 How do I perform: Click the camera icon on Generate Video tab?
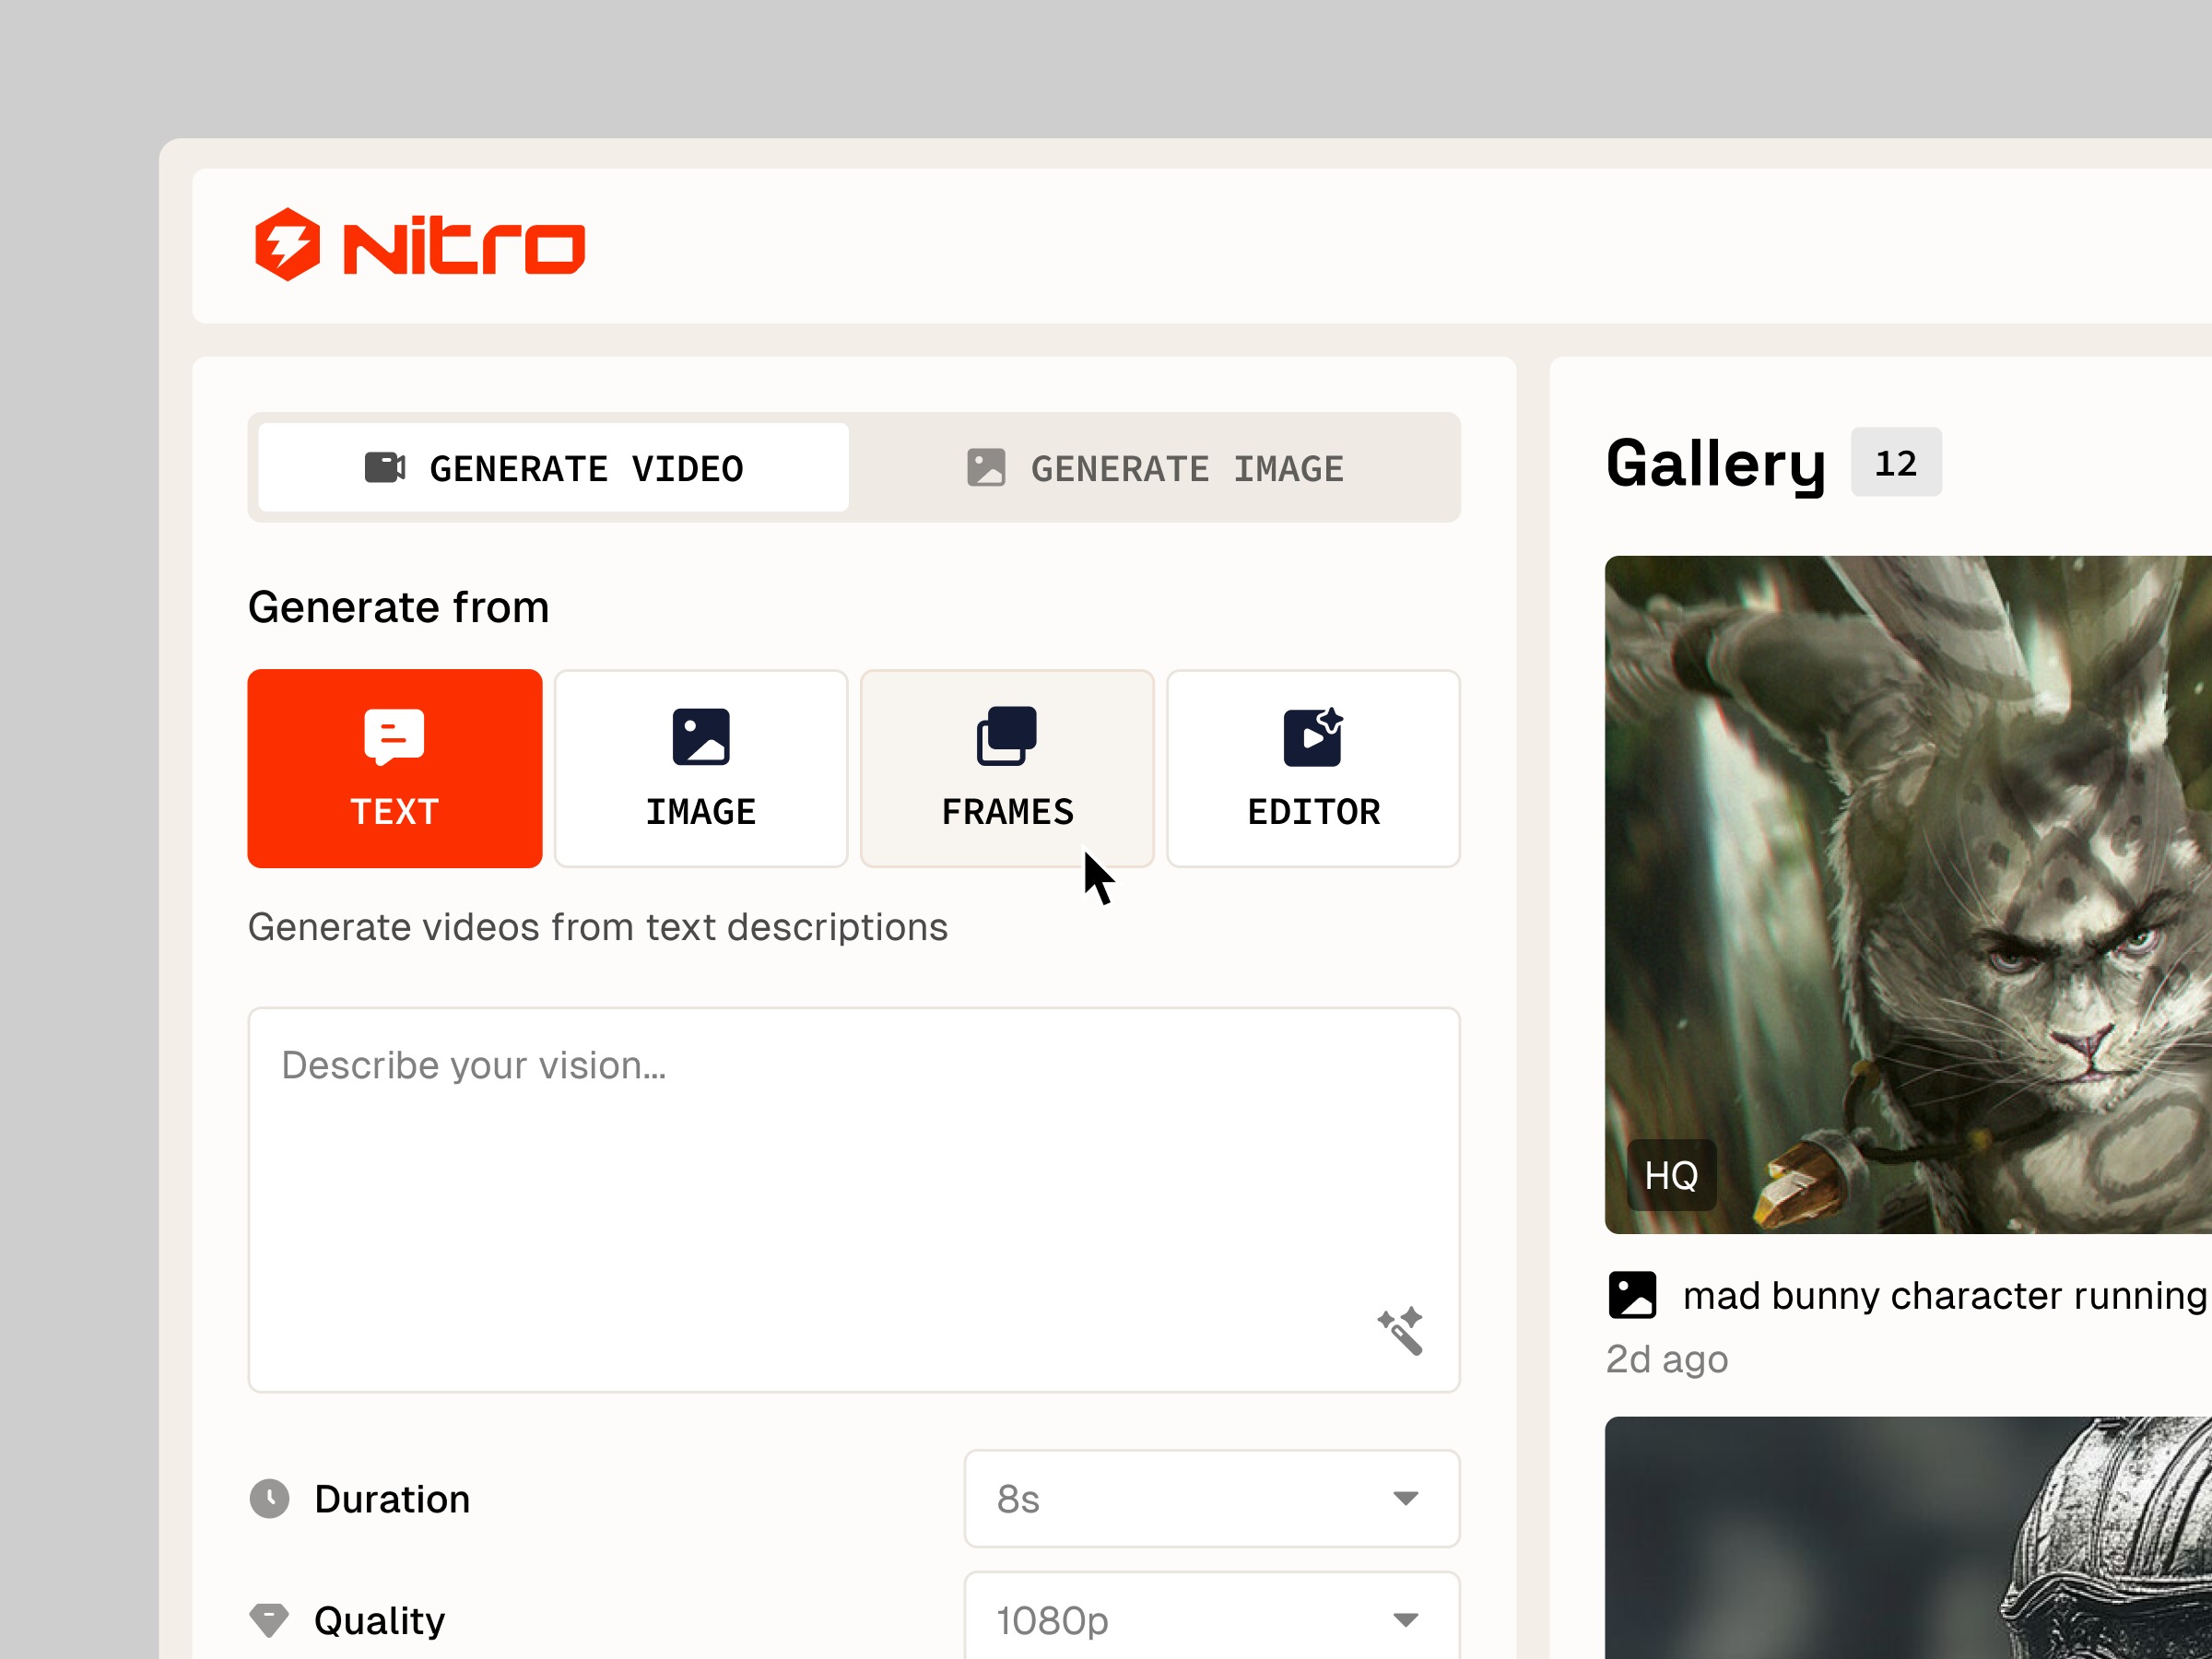[x=387, y=466]
